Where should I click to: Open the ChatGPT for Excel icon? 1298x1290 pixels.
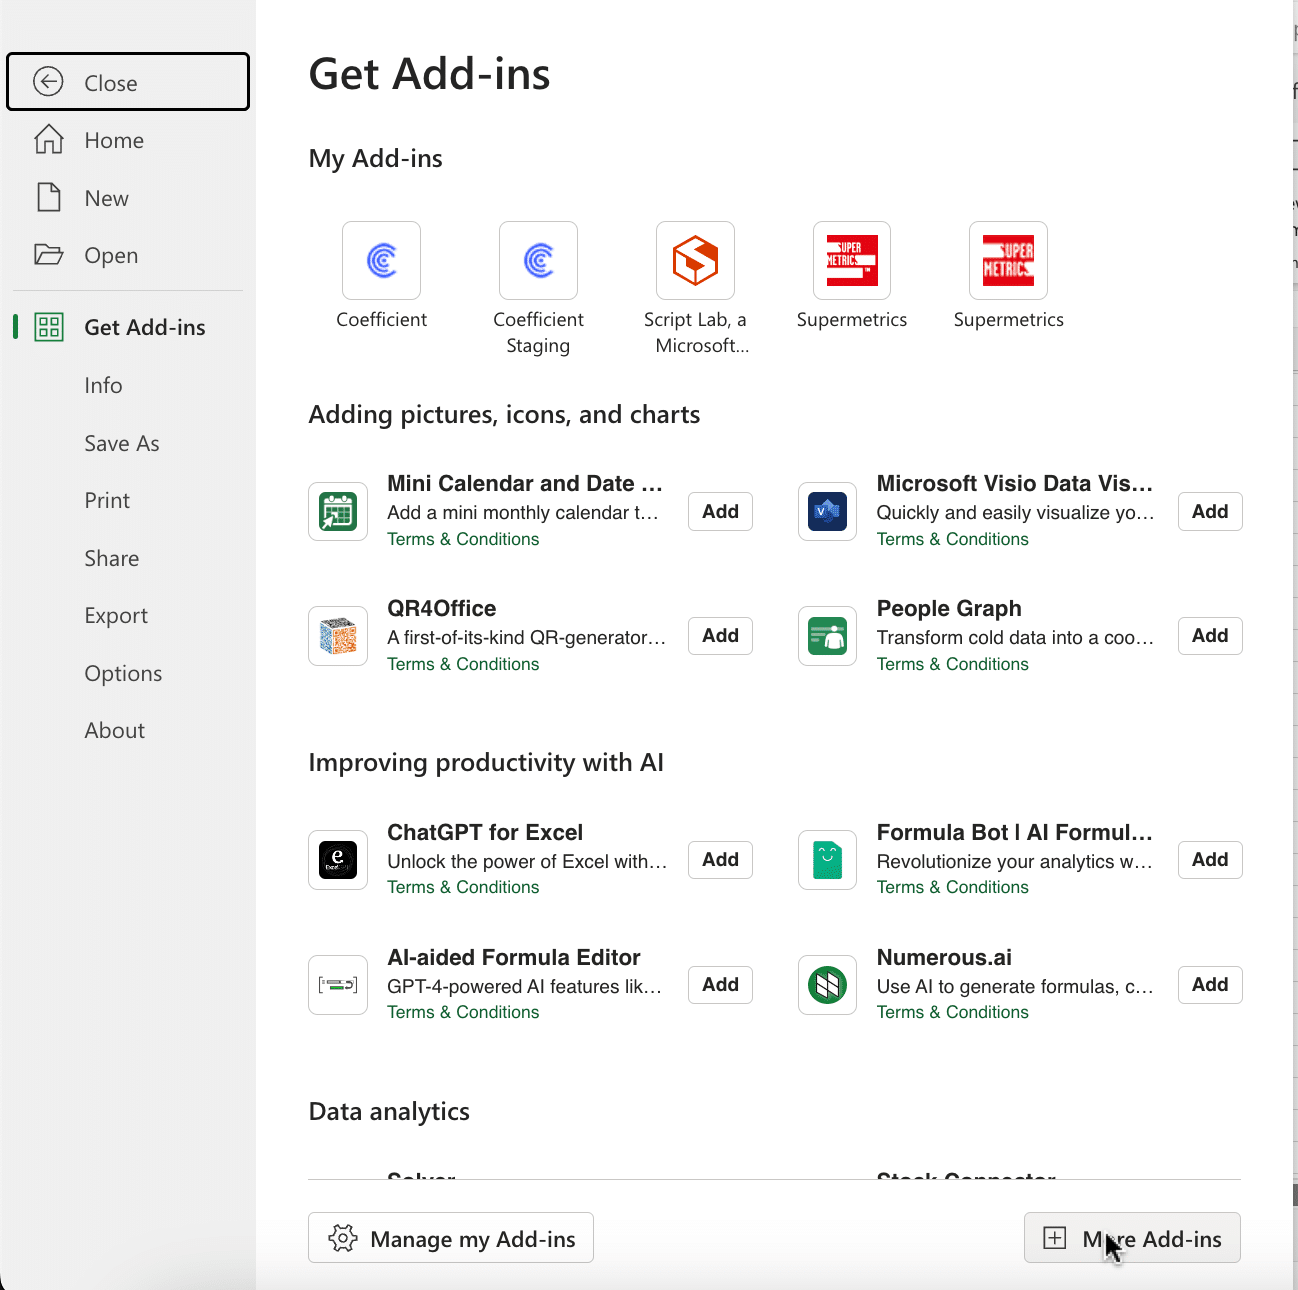[x=338, y=860]
